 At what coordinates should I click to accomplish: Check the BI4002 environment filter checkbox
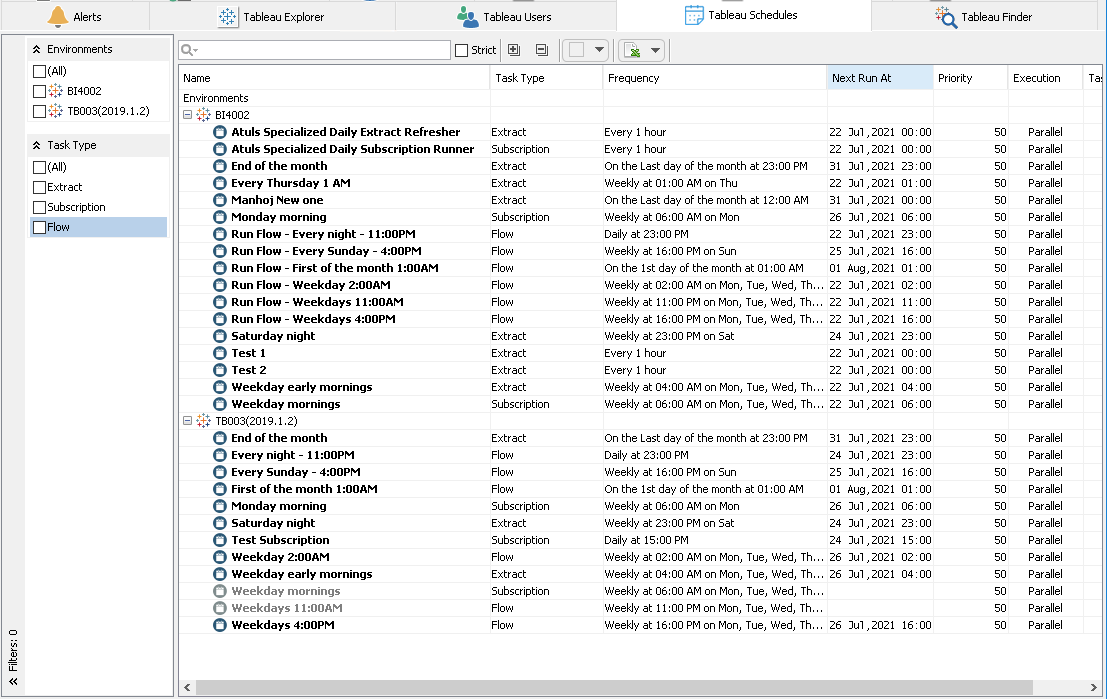click(40, 91)
